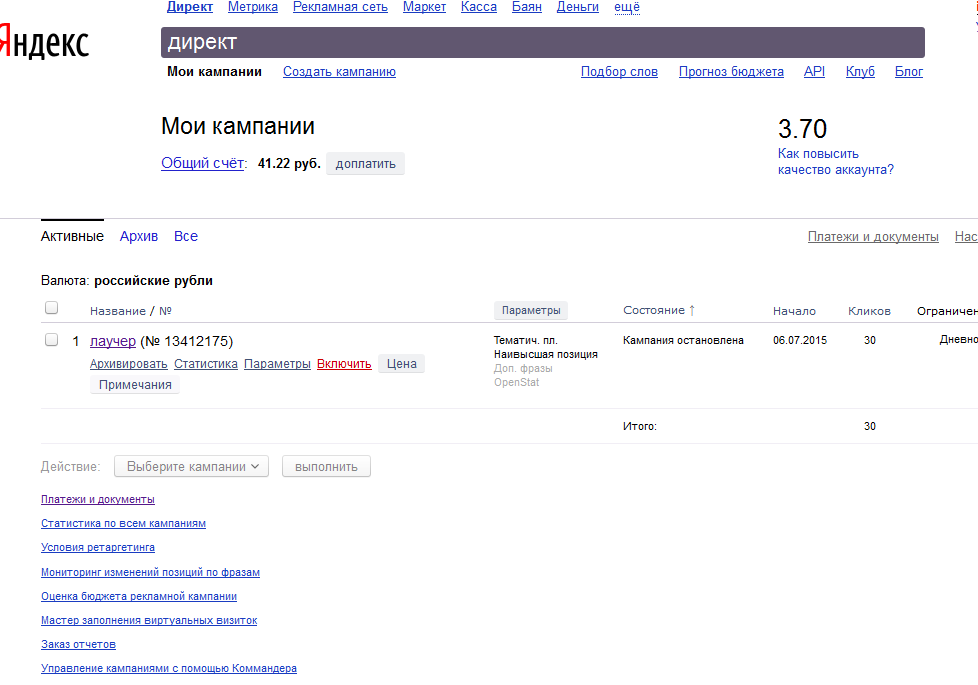Open the Блог link
The width and height of the screenshot is (978, 685).
pyautogui.click(x=909, y=72)
